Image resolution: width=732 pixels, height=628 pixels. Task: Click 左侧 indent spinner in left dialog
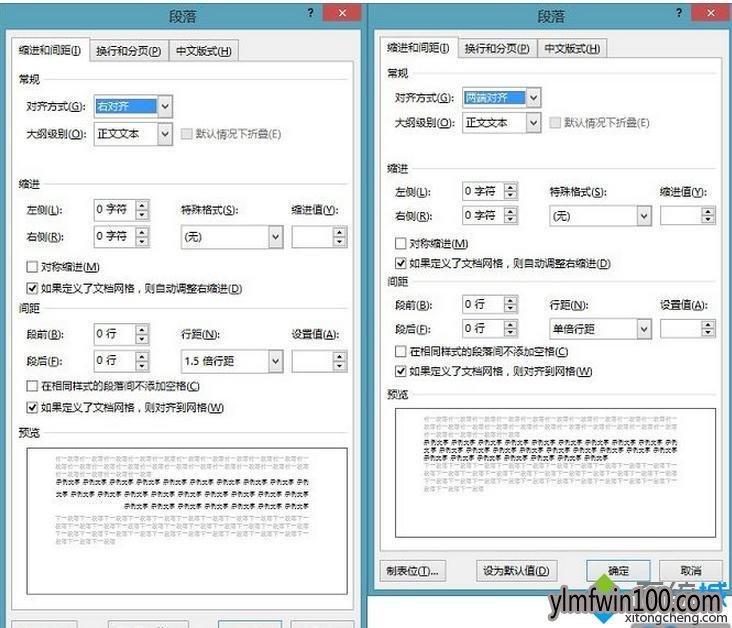pyautogui.click(x=142, y=210)
